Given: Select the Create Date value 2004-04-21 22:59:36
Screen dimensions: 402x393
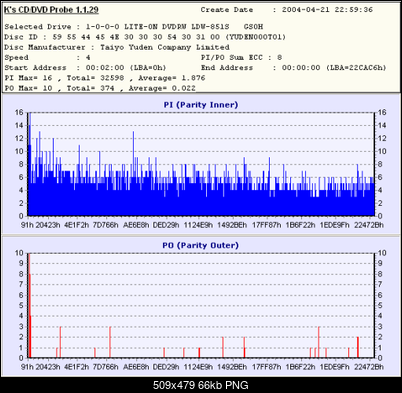Looking at the screenshot, I should point(327,10).
